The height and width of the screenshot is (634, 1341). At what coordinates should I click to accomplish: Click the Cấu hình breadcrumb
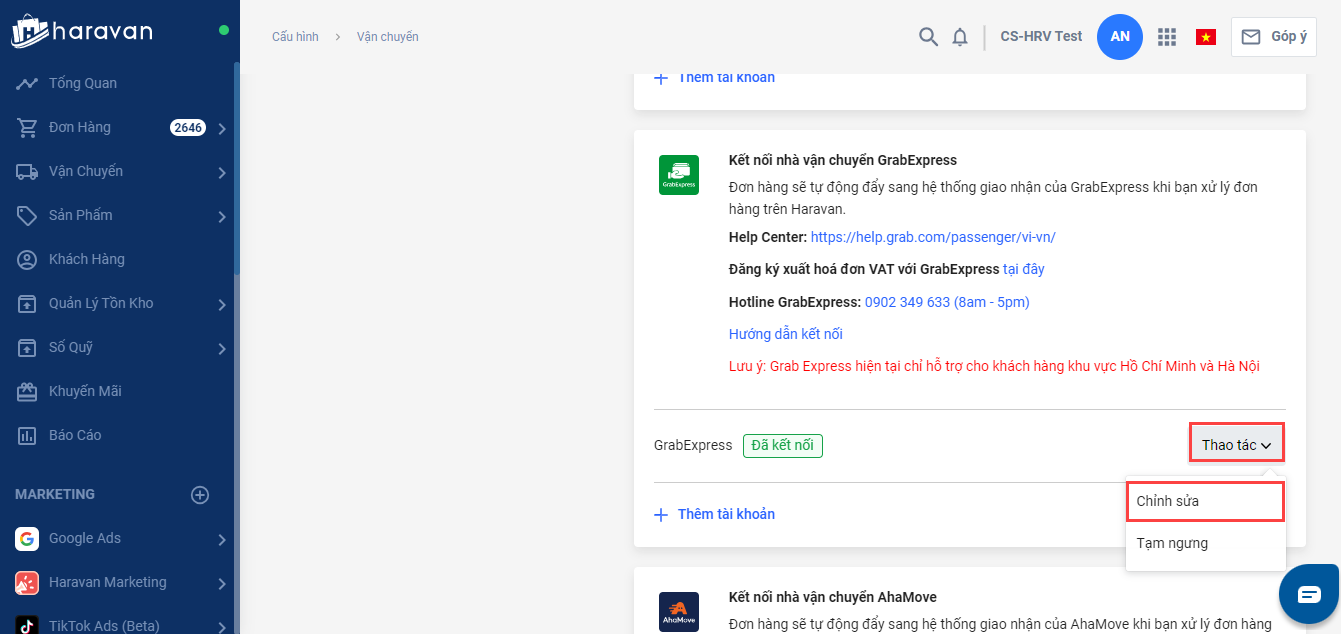pos(295,37)
